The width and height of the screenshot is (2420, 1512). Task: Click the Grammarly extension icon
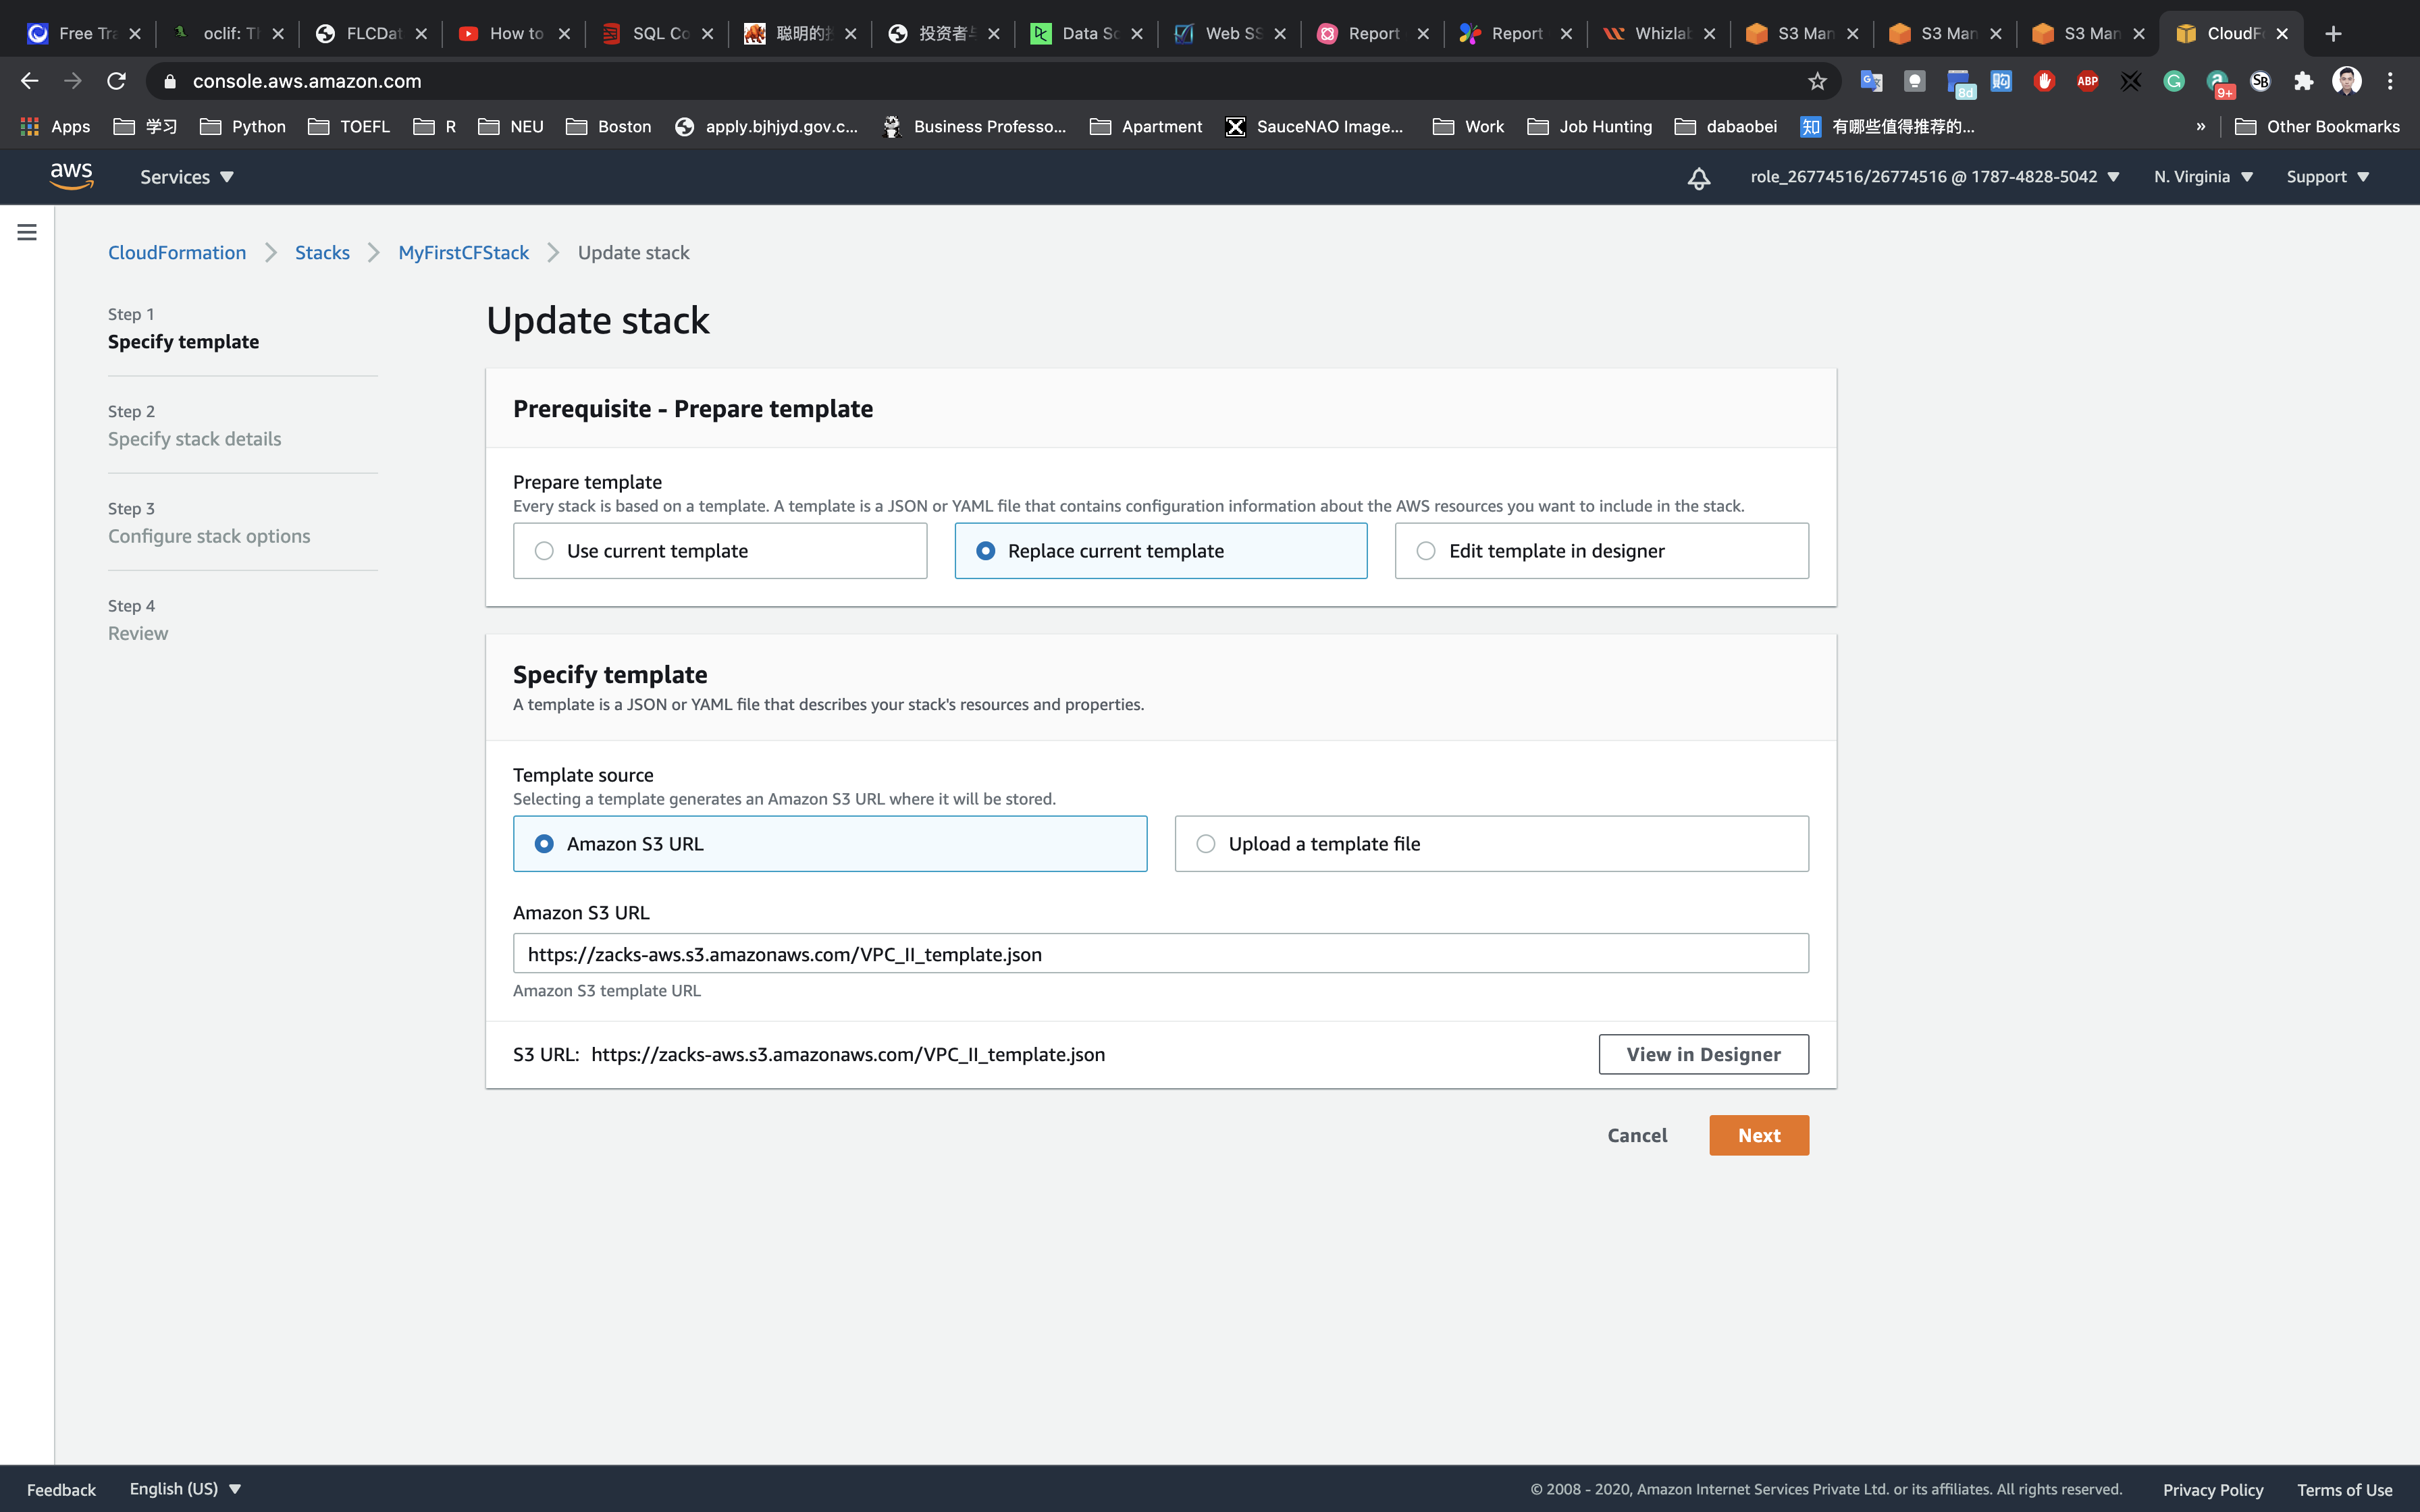[2173, 81]
